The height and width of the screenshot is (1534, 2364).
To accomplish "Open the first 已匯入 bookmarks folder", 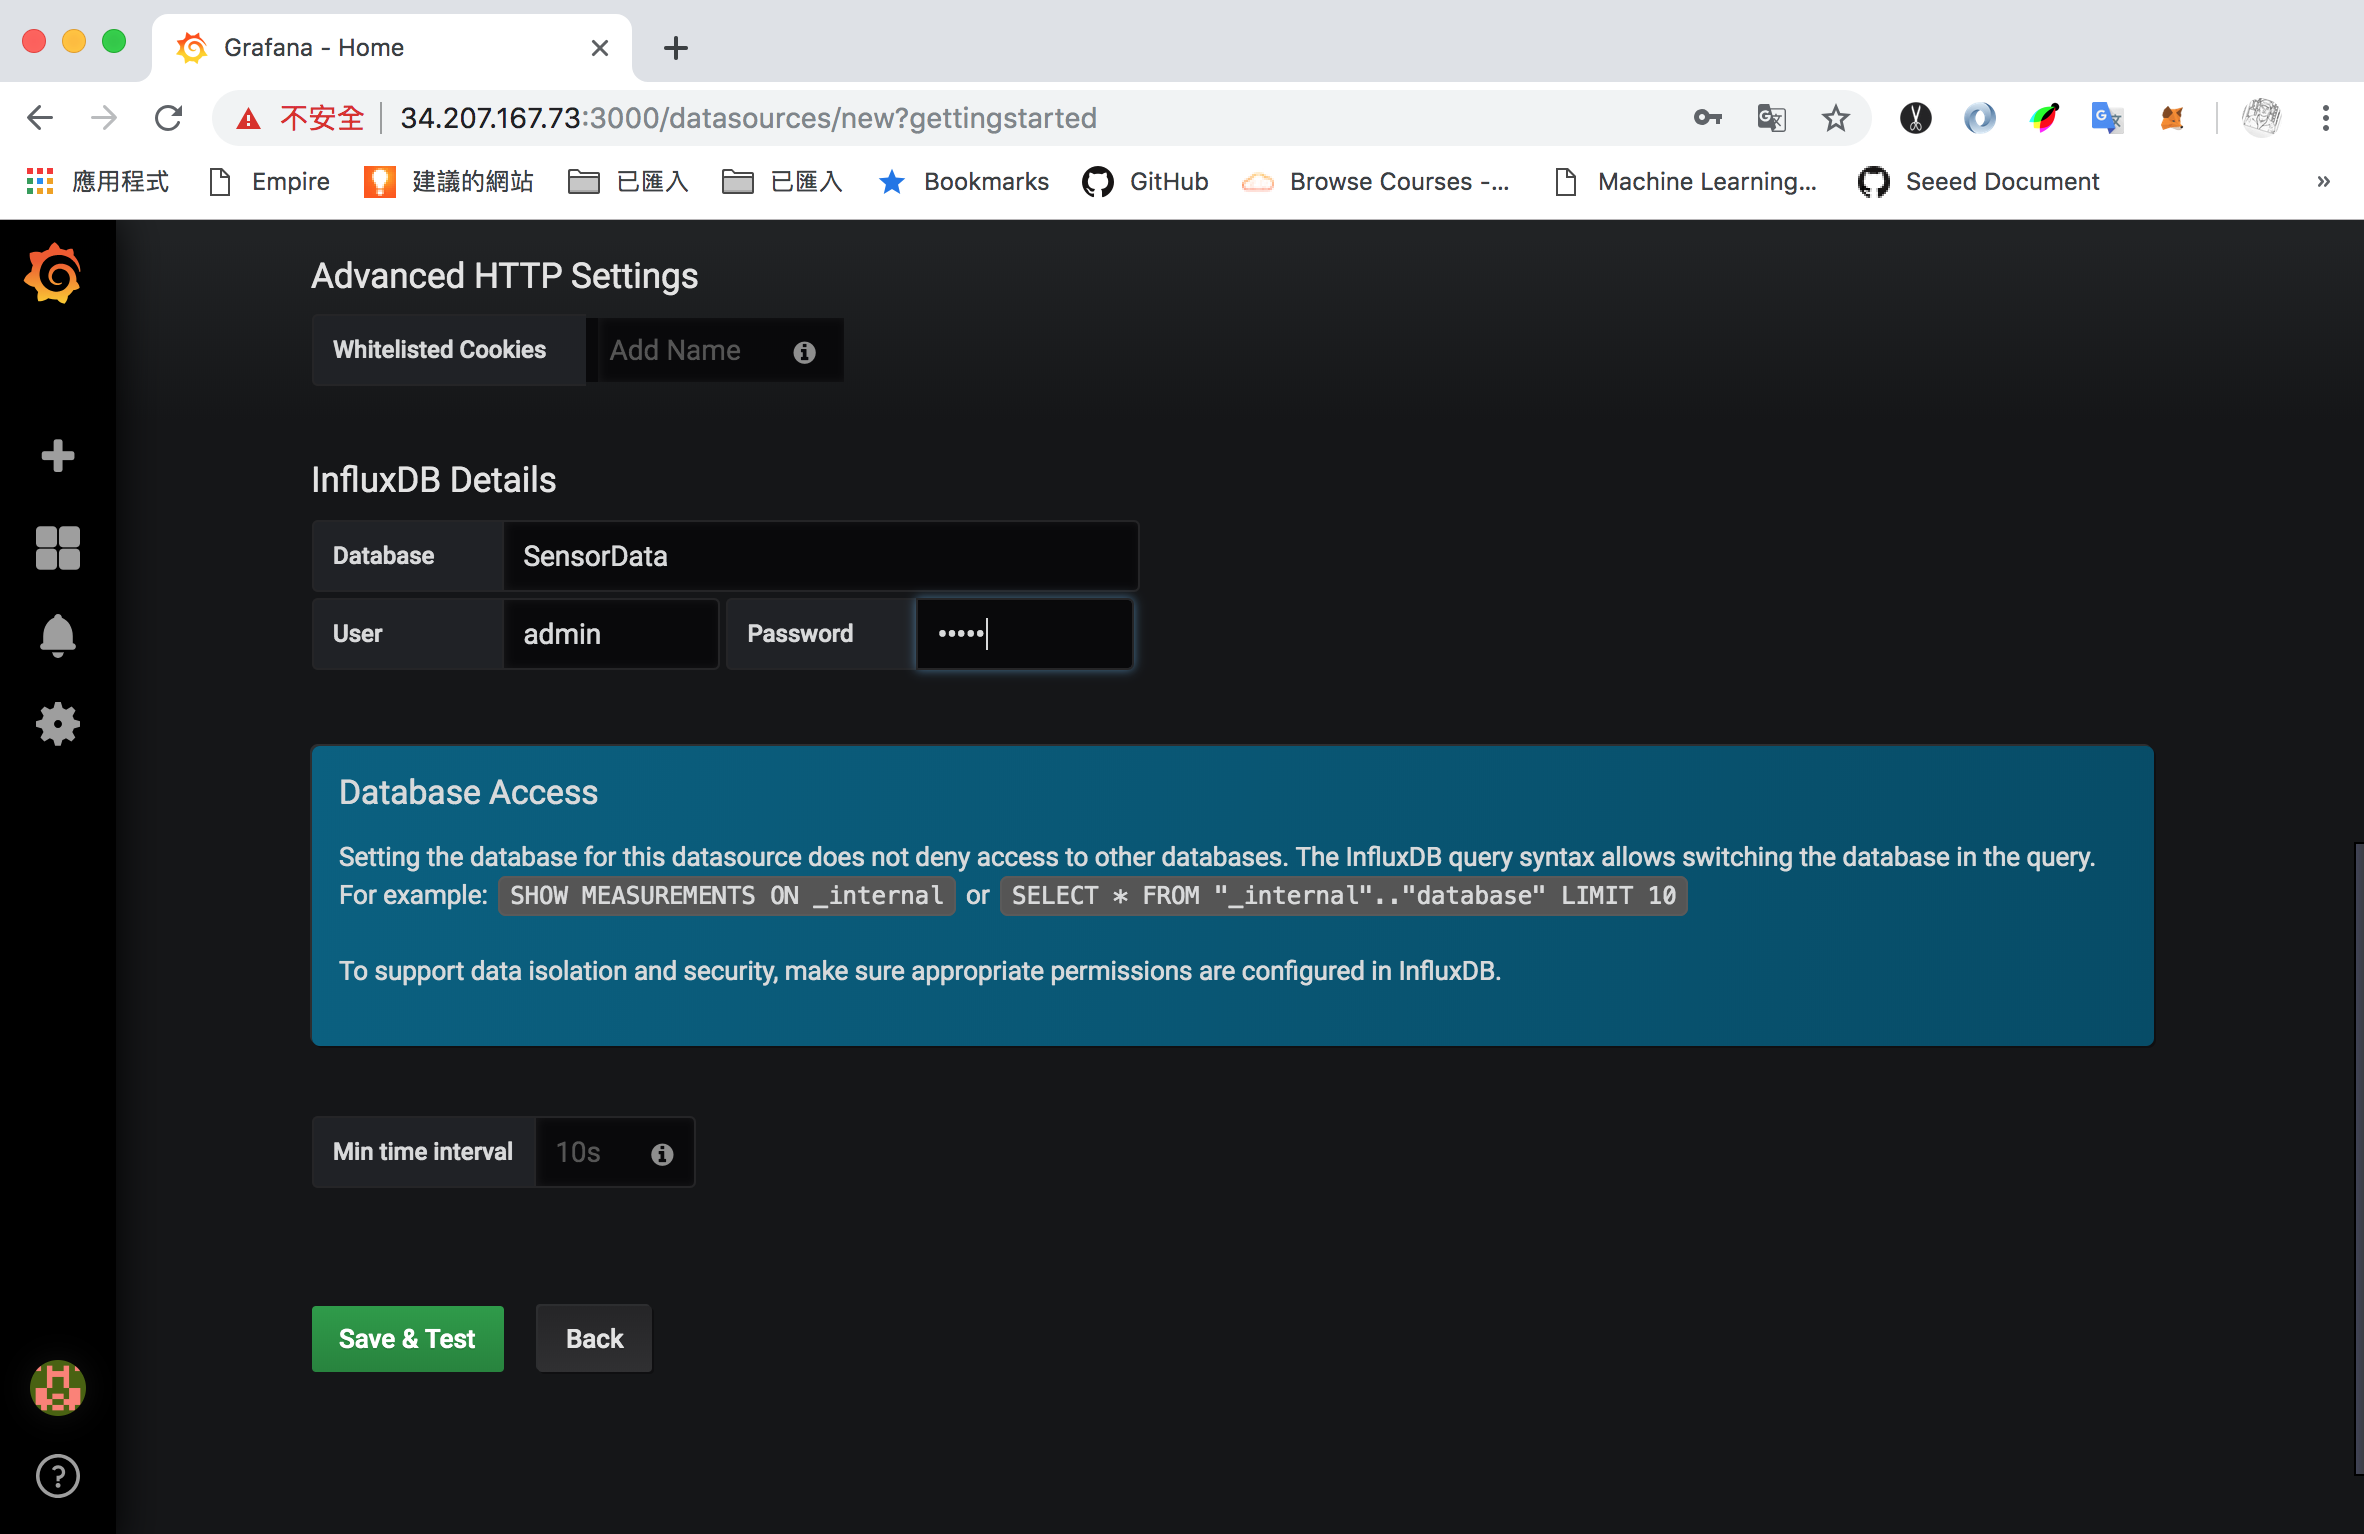I will (628, 181).
